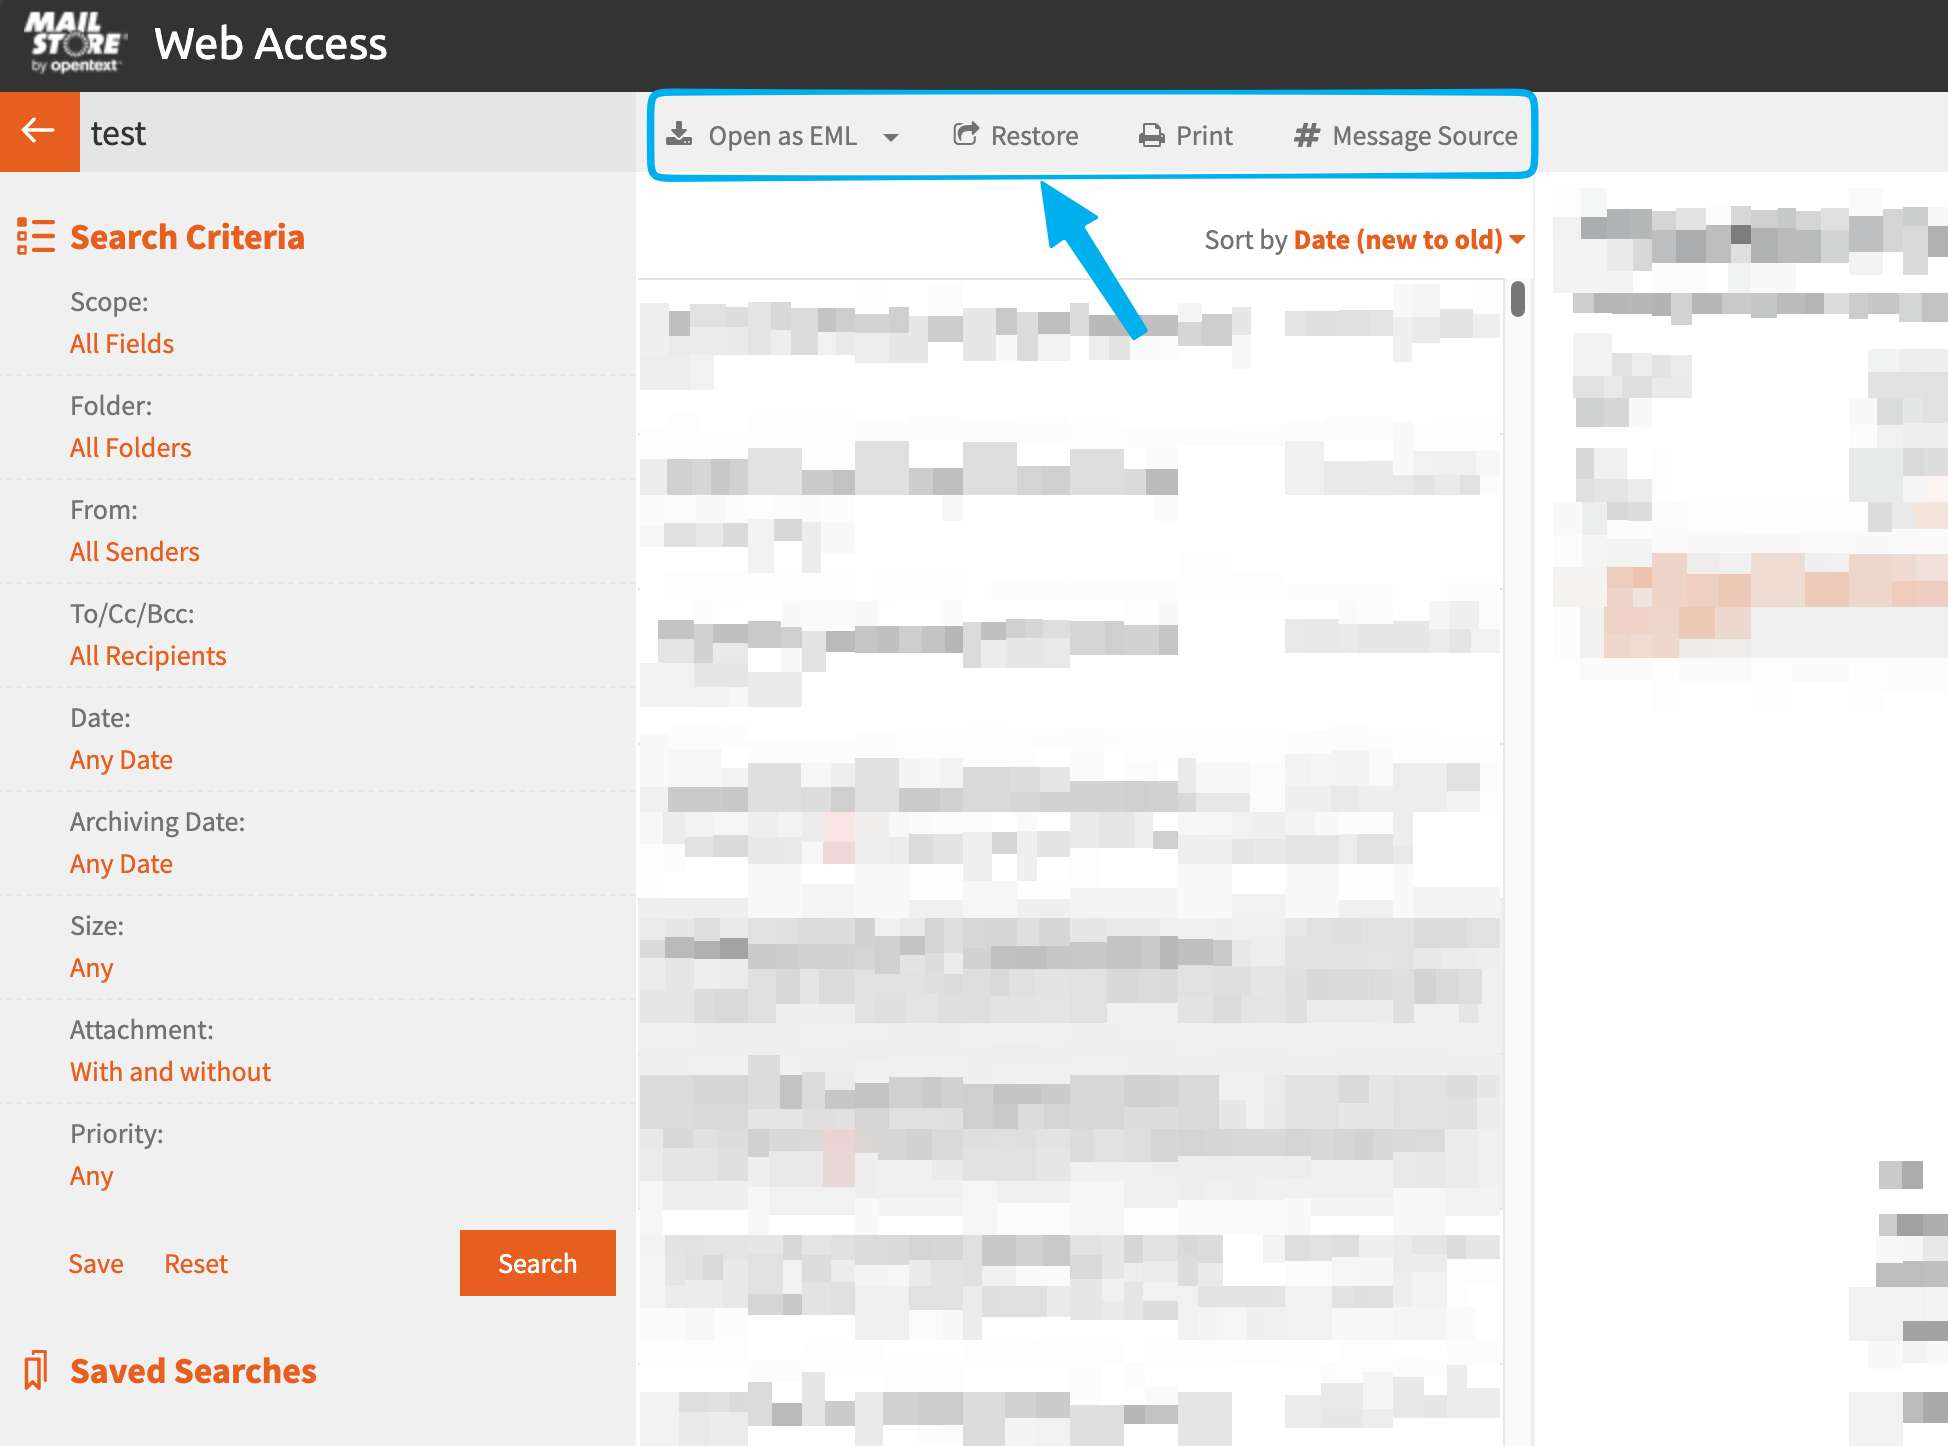This screenshot has height=1446, width=1948.
Task: Change Scope from All Fields
Action: [122, 344]
